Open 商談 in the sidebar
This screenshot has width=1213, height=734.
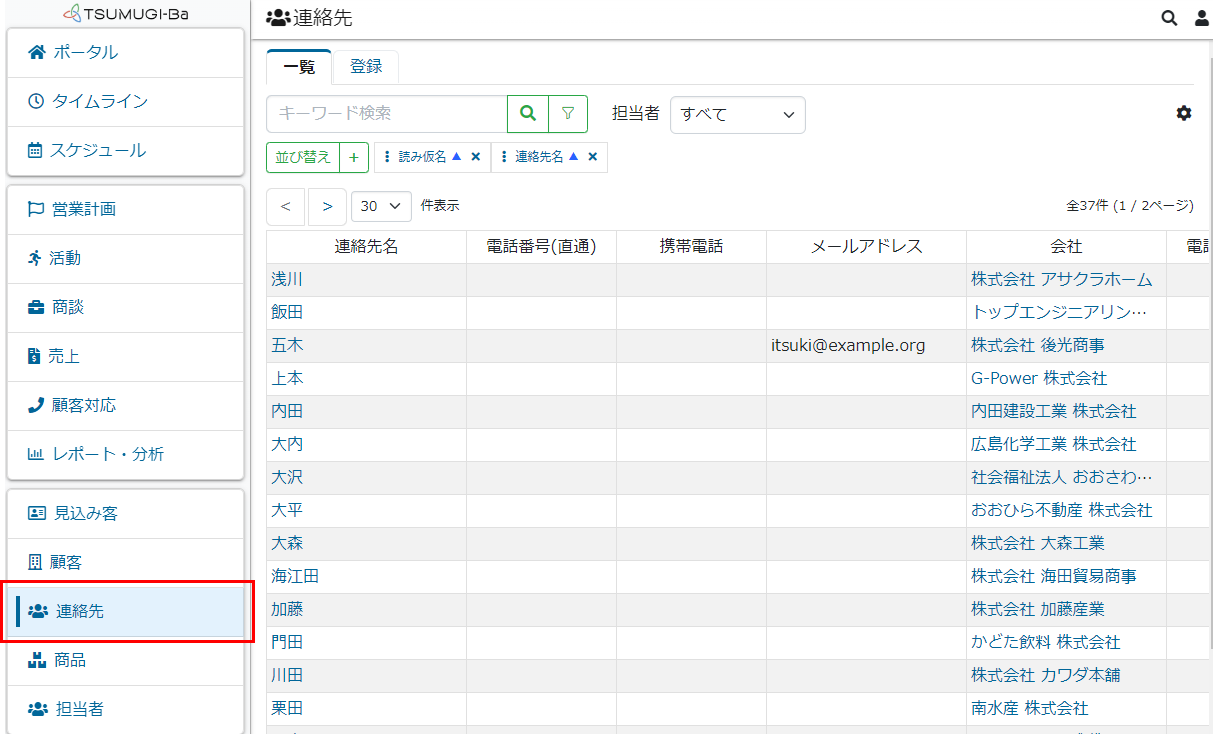tap(125, 308)
